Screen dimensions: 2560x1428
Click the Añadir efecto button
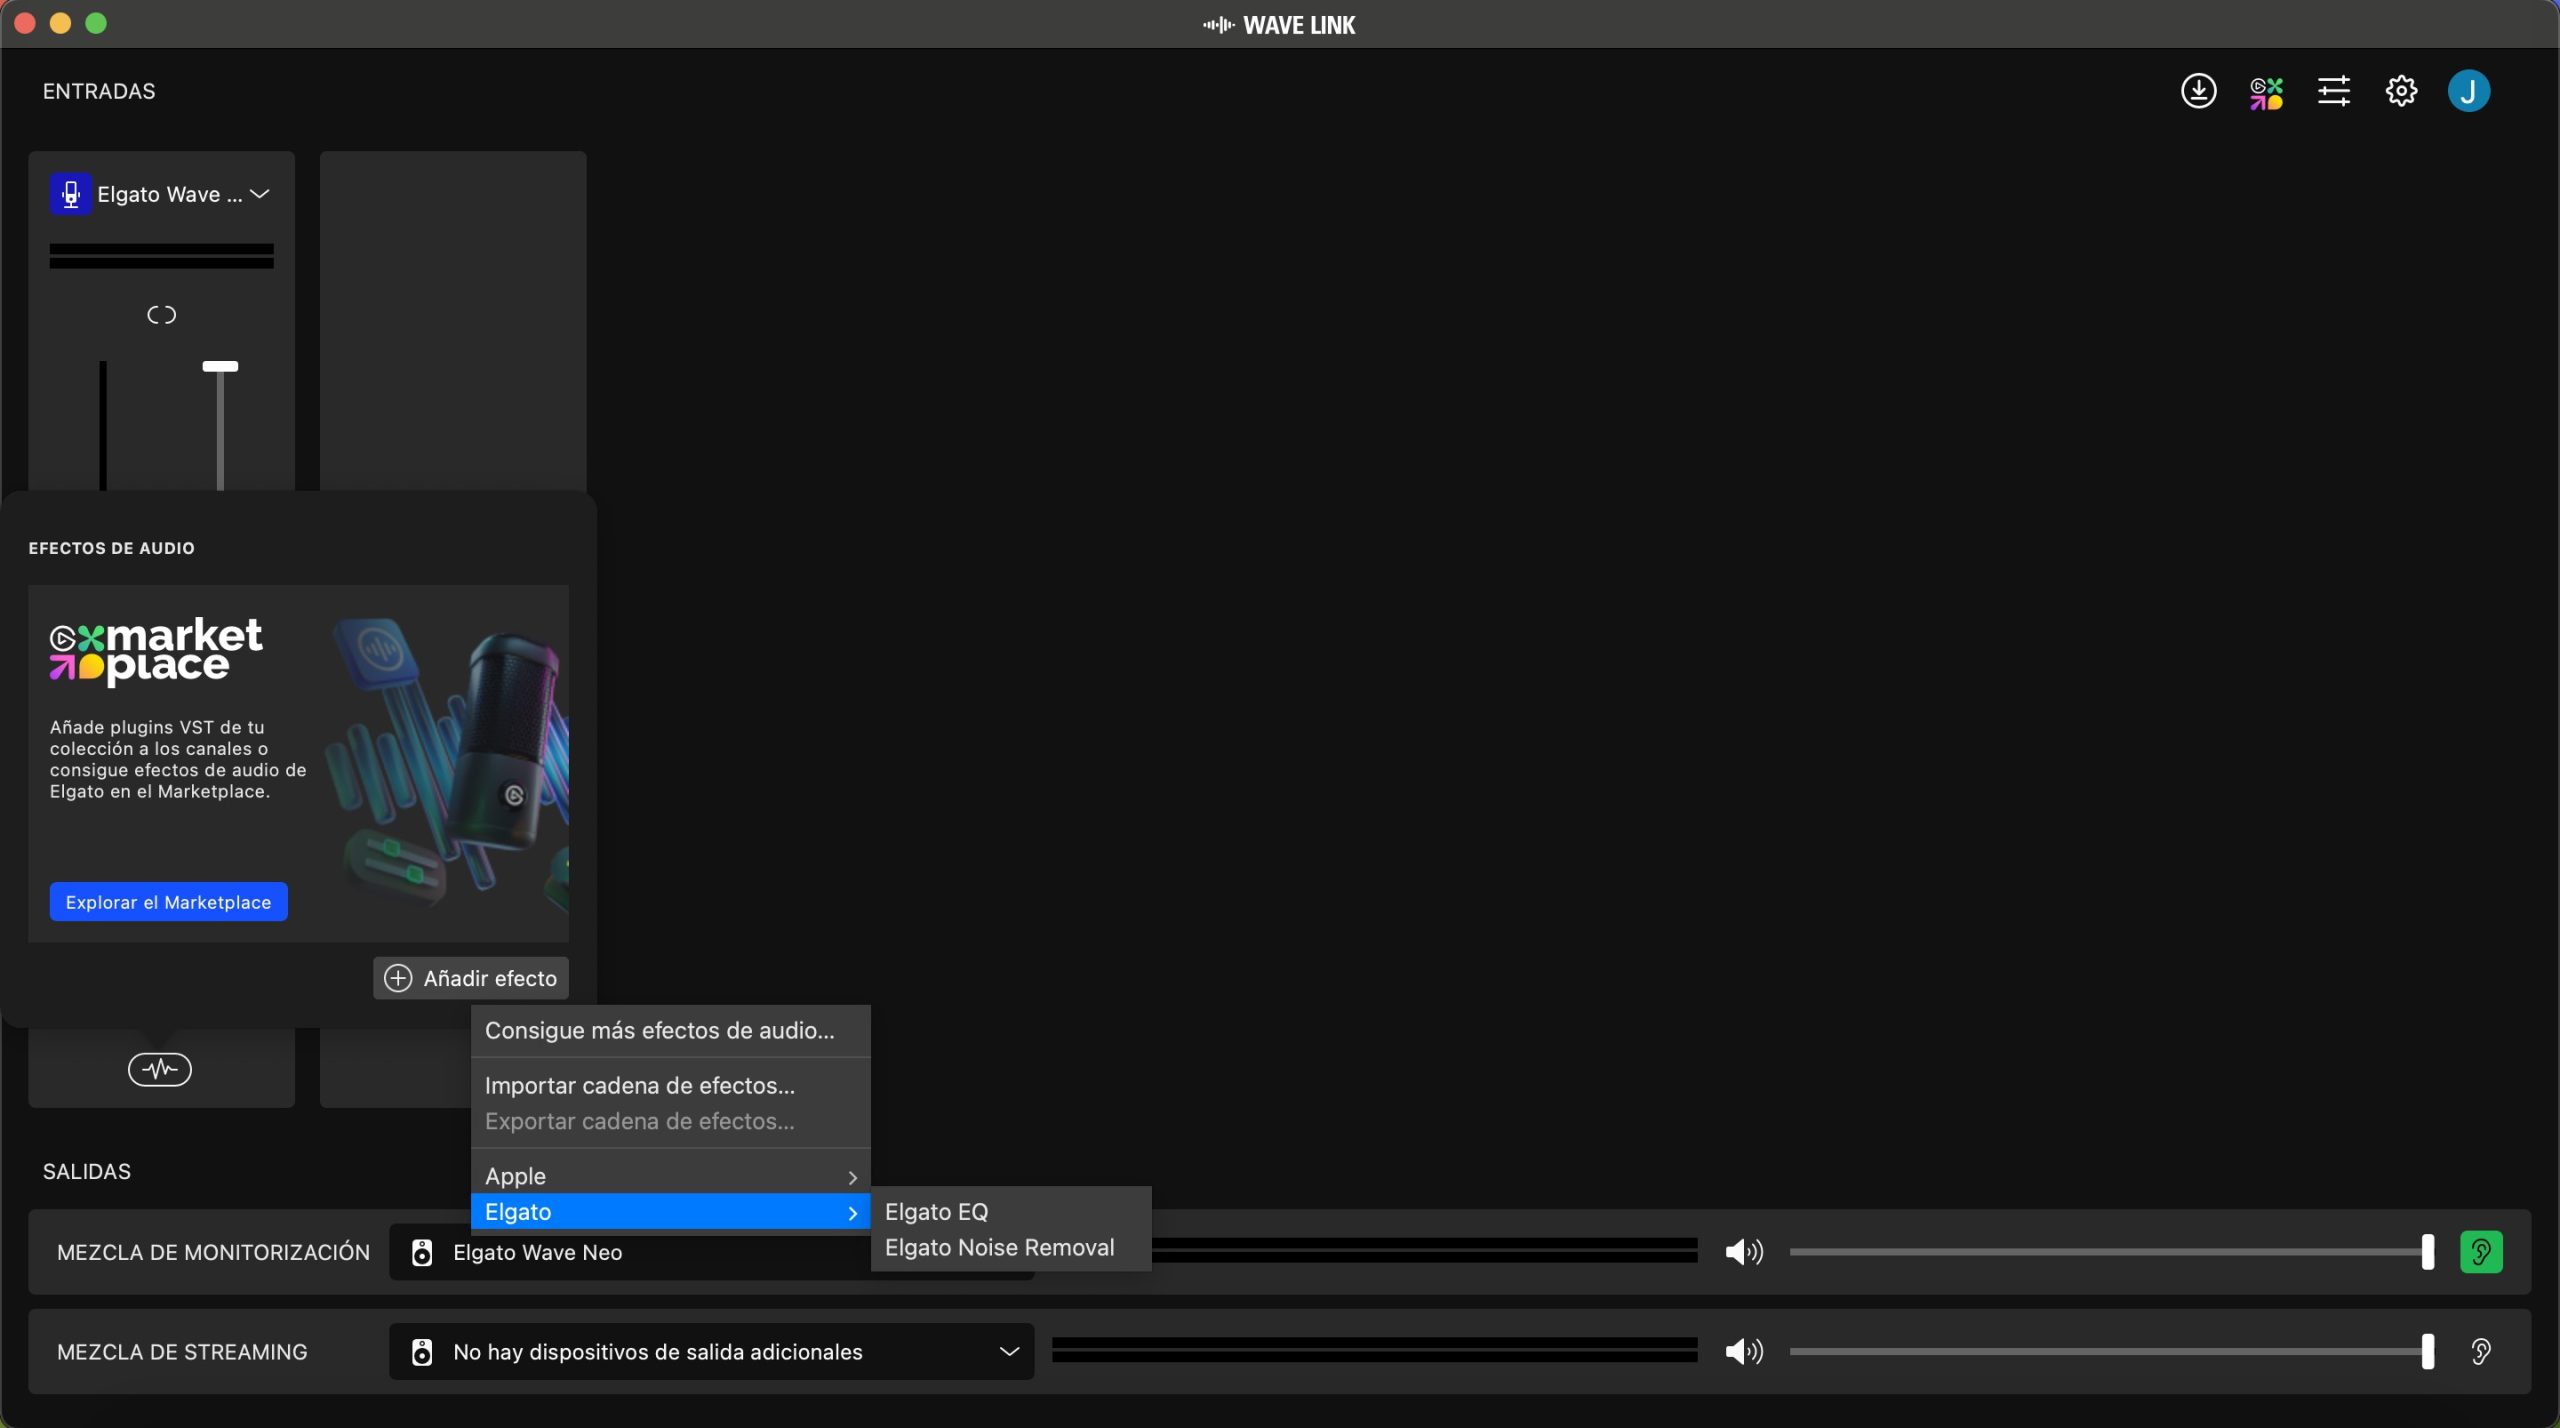click(470, 978)
